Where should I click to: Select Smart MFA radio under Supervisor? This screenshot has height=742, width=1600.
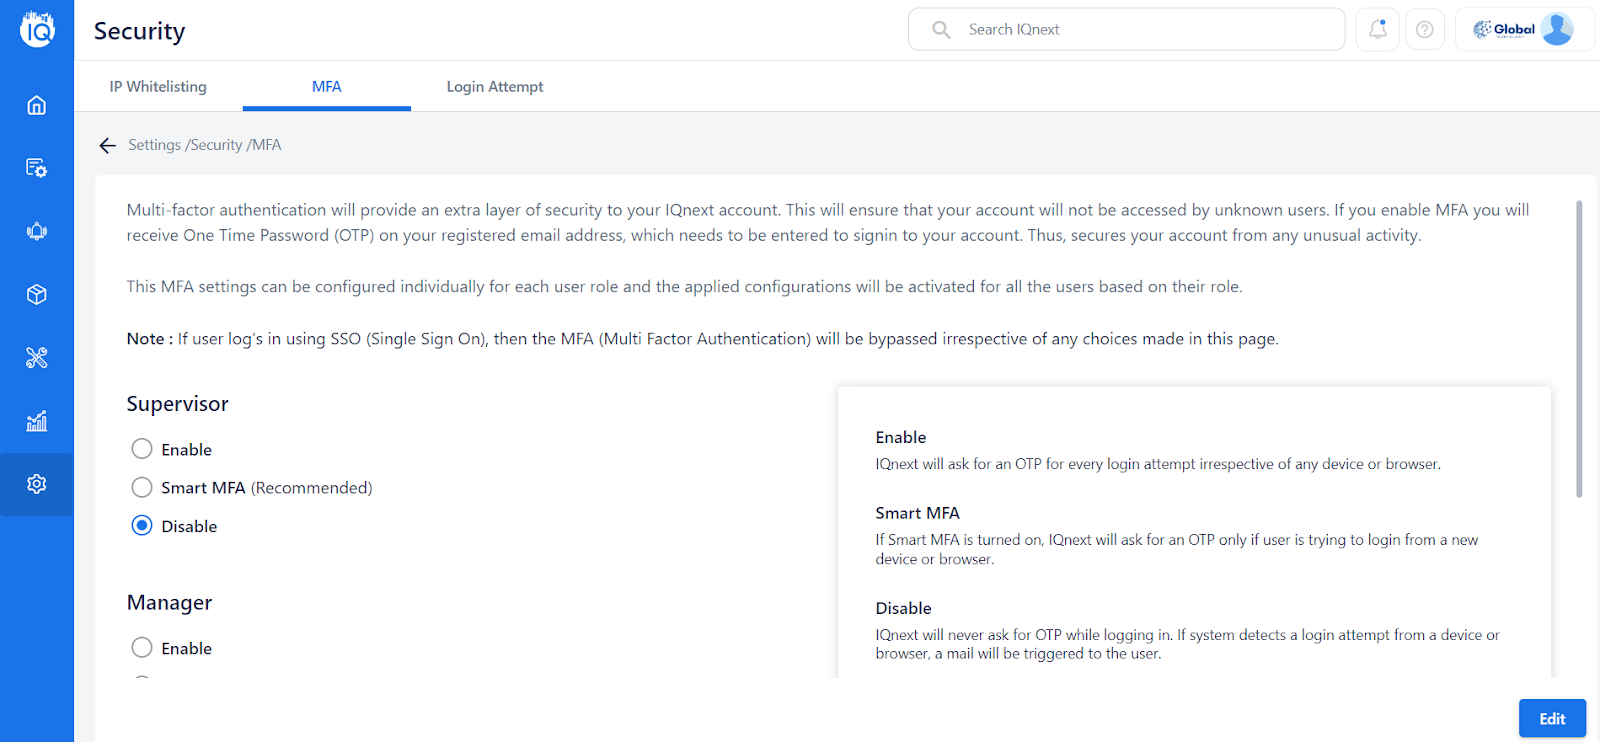pos(142,487)
